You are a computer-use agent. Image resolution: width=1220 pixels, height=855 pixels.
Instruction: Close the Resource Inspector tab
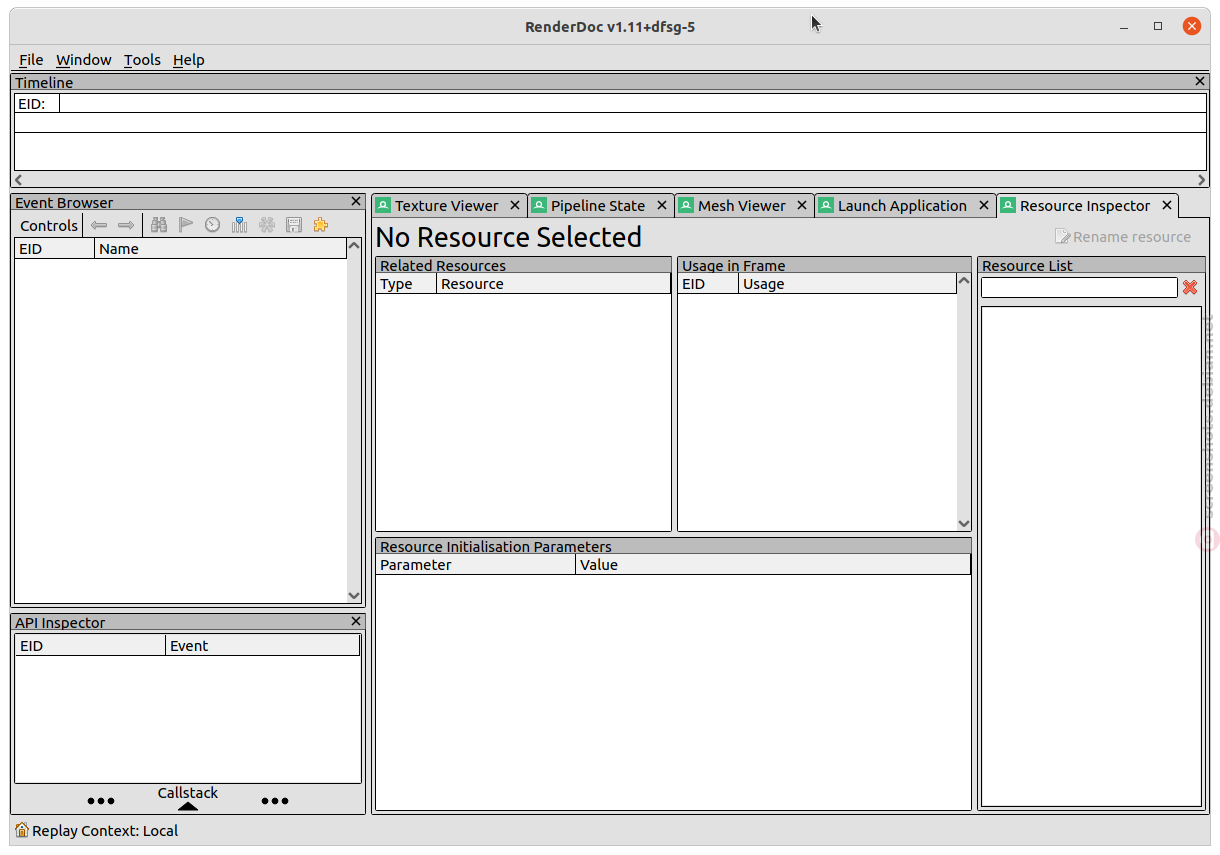(1167, 205)
